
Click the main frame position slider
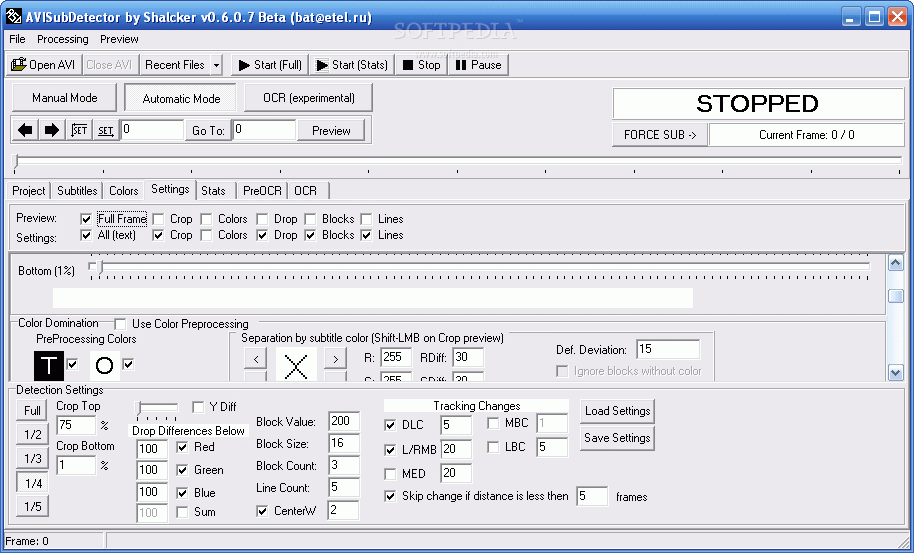[458, 160]
